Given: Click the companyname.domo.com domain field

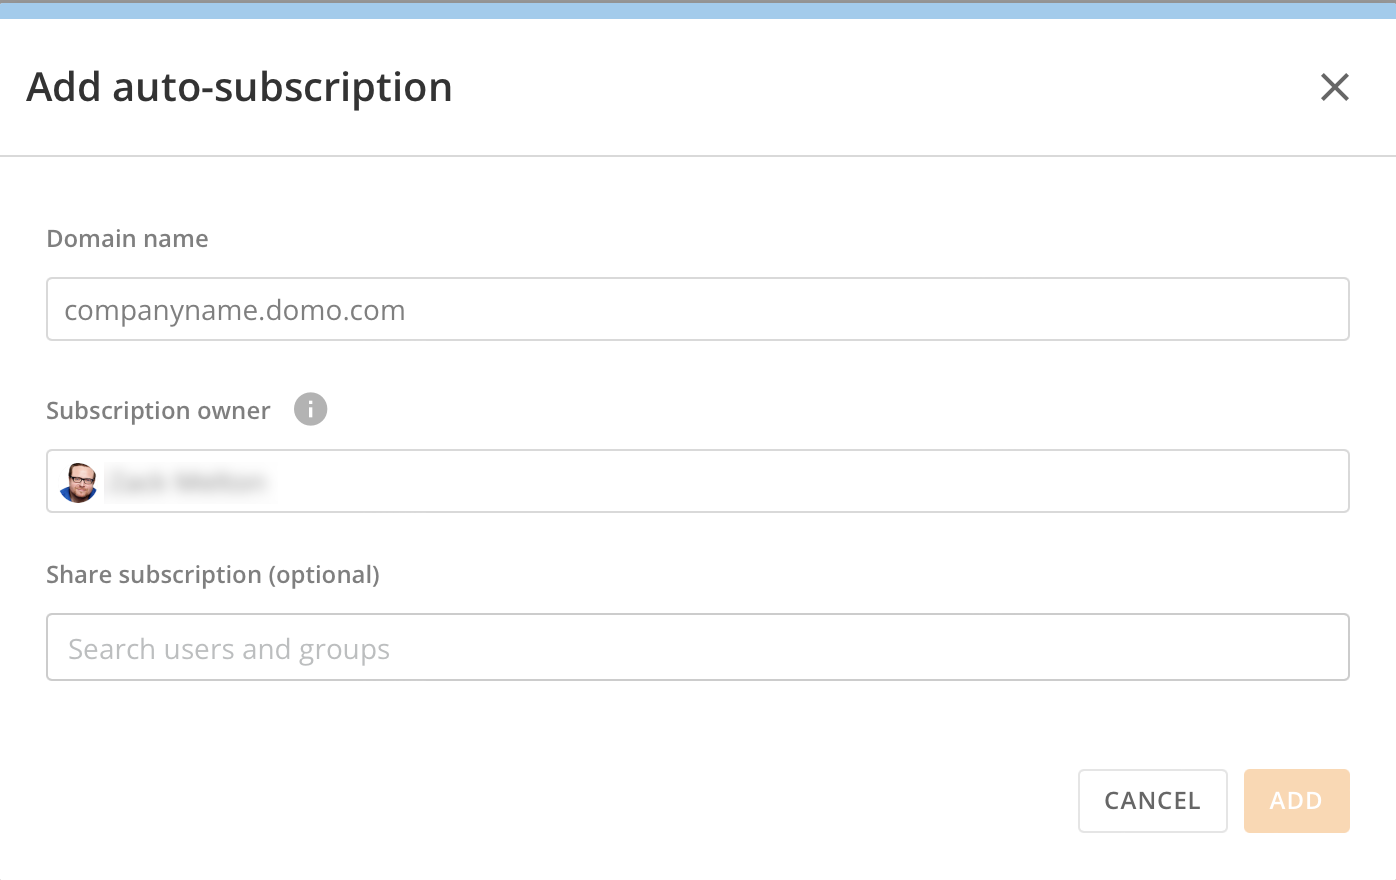Looking at the screenshot, I should coord(697,309).
